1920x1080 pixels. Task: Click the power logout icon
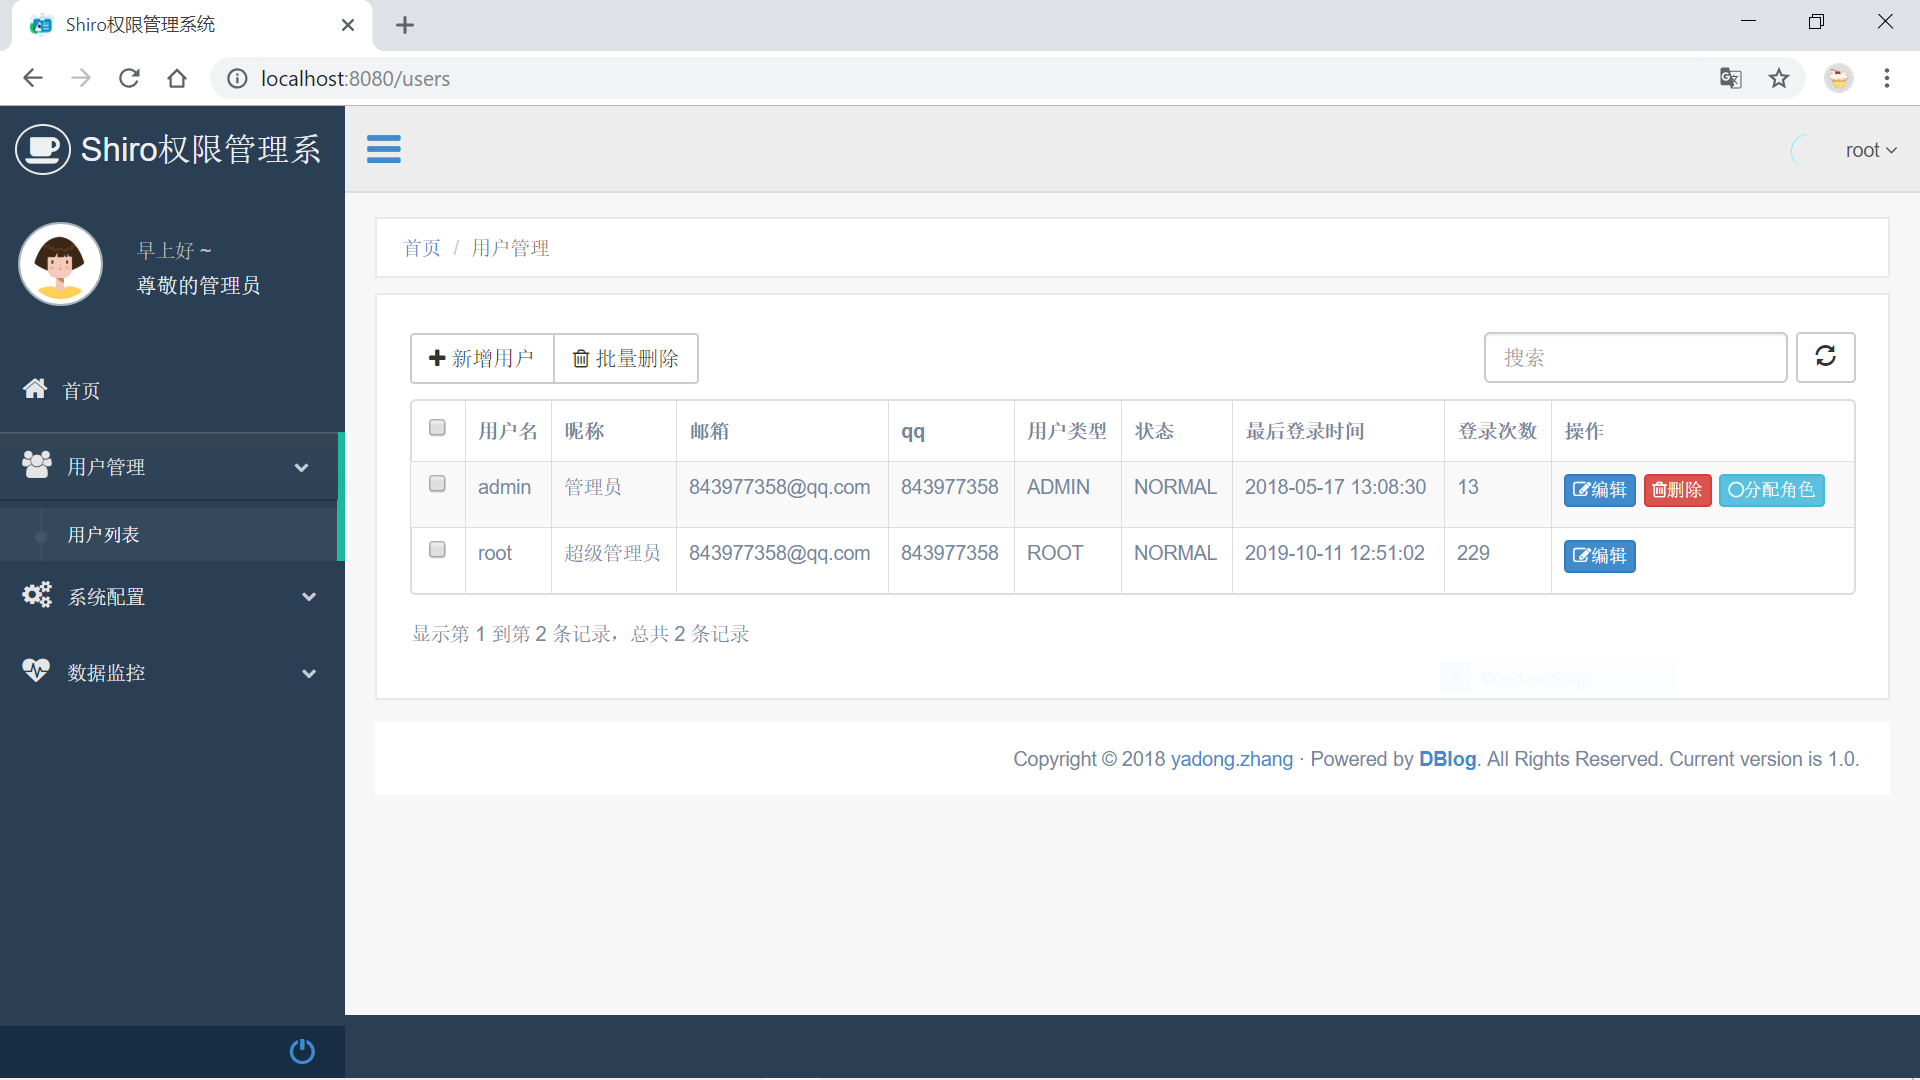pos(302,1051)
